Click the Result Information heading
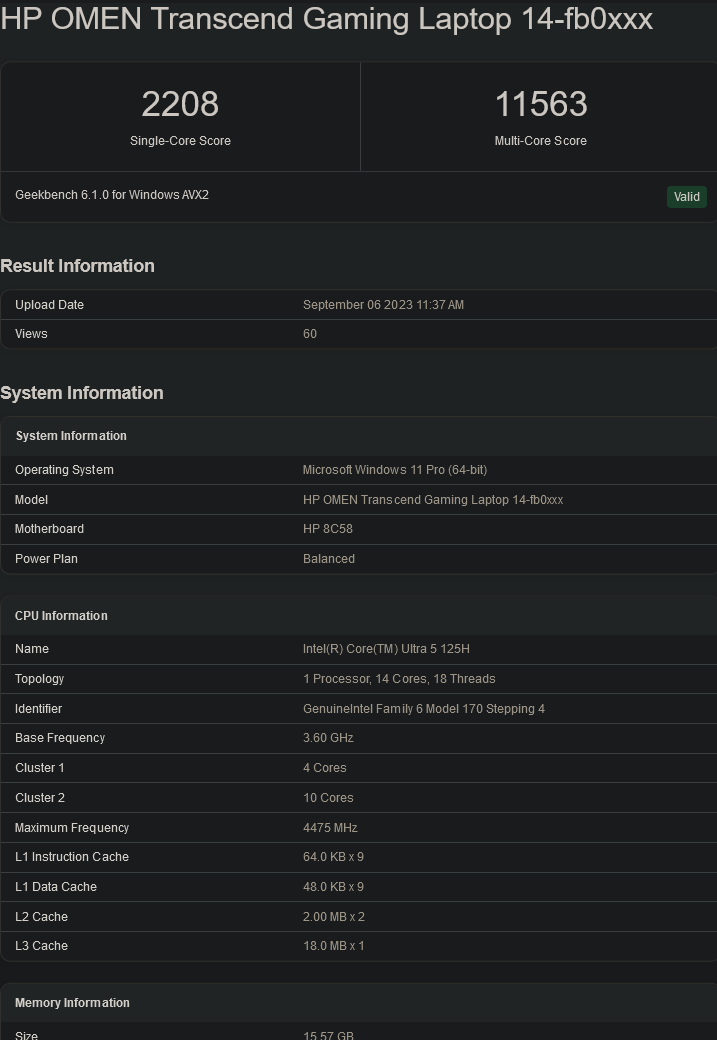Image resolution: width=717 pixels, height=1040 pixels. pyautogui.click(x=78, y=265)
